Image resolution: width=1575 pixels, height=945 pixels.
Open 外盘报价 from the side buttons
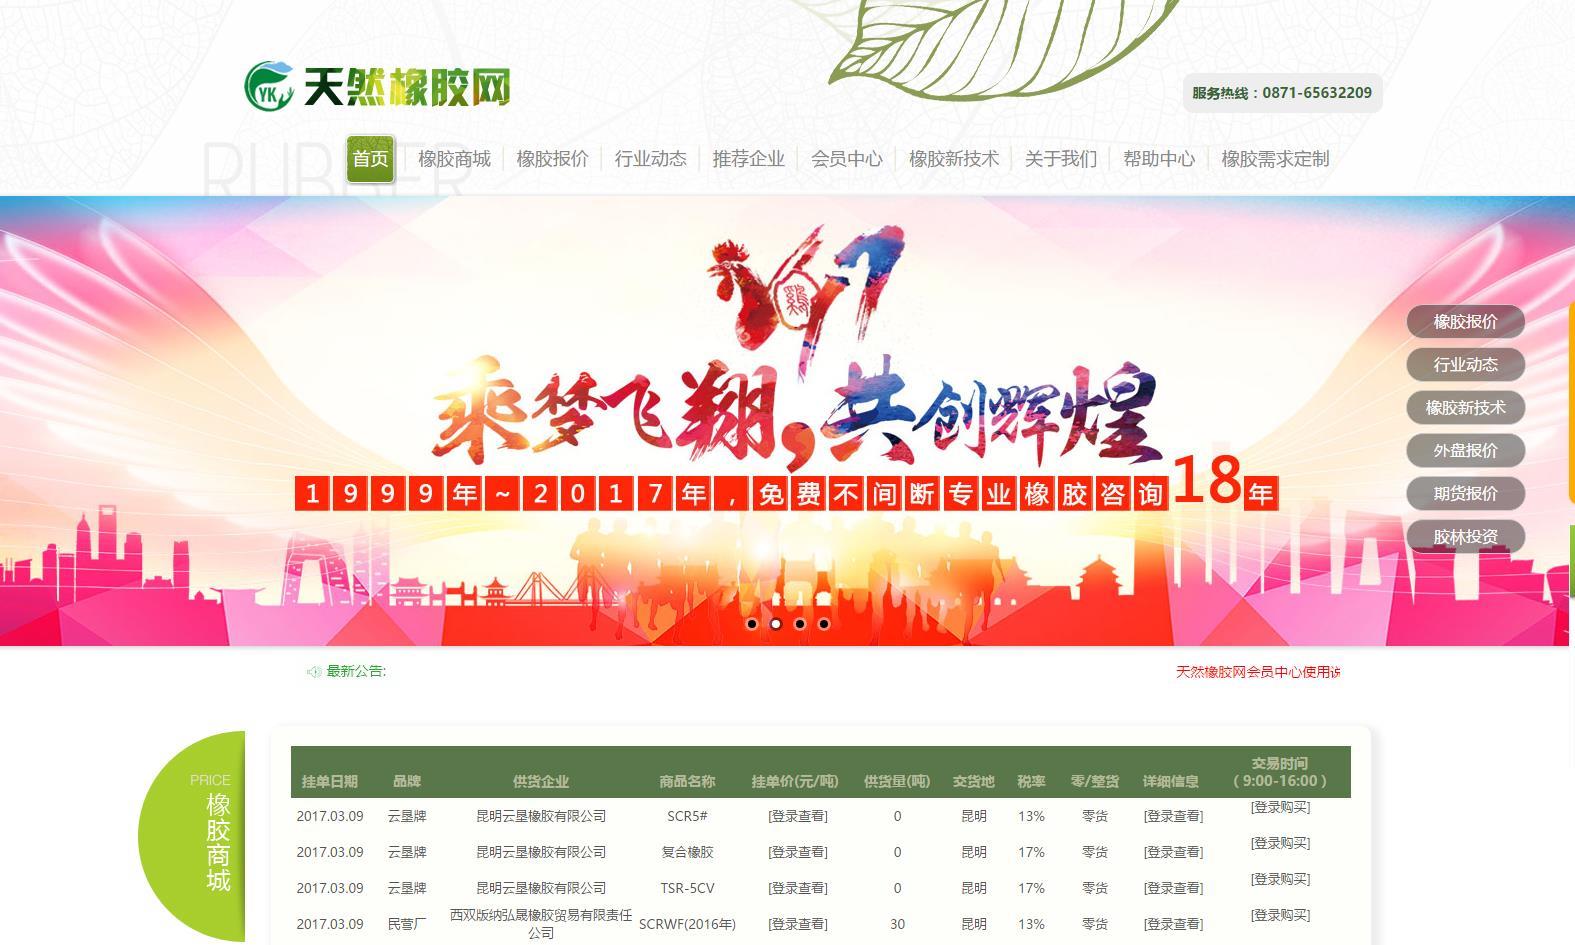click(x=1465, y=451)
